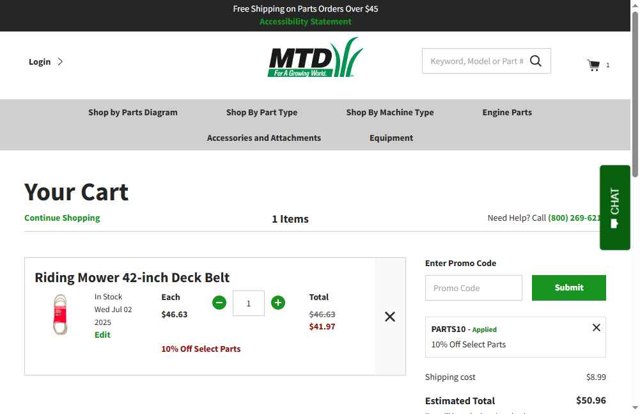Click the Promo Code field
The image size is (640, 414).
coord(473,288)
